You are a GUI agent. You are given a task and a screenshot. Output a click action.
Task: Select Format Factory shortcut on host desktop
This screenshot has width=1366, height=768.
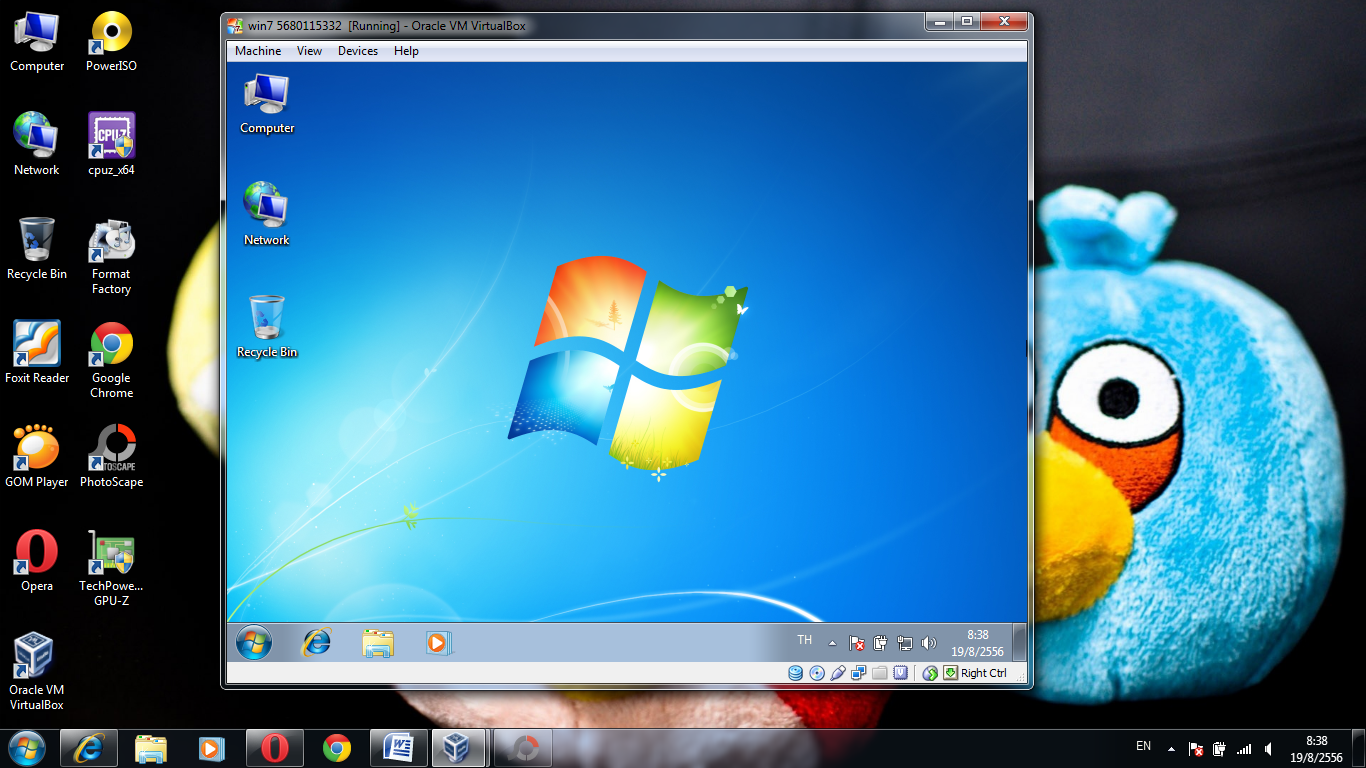pyautogui.click(x=111, y=257)
